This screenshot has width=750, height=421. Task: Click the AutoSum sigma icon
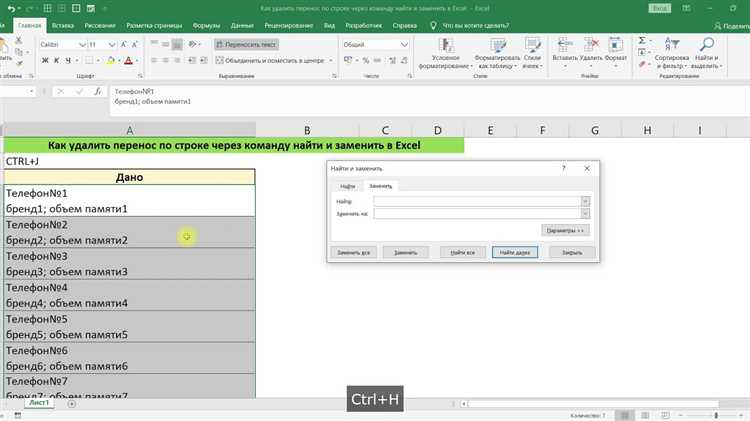(x=642, y=40)
